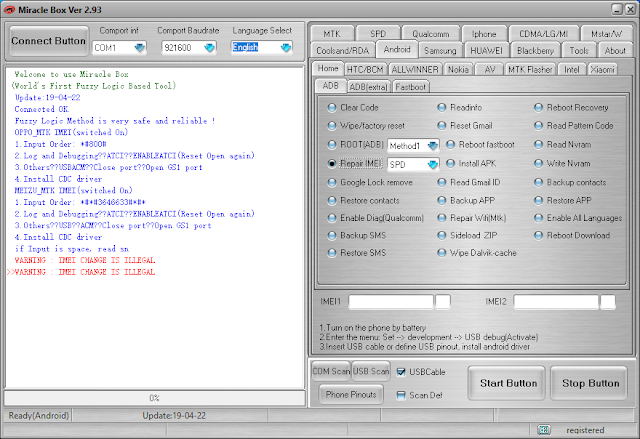Screen dimensions: 640x439
Task: Select the Reset Gmail radio option
Action: pos(442,126)
